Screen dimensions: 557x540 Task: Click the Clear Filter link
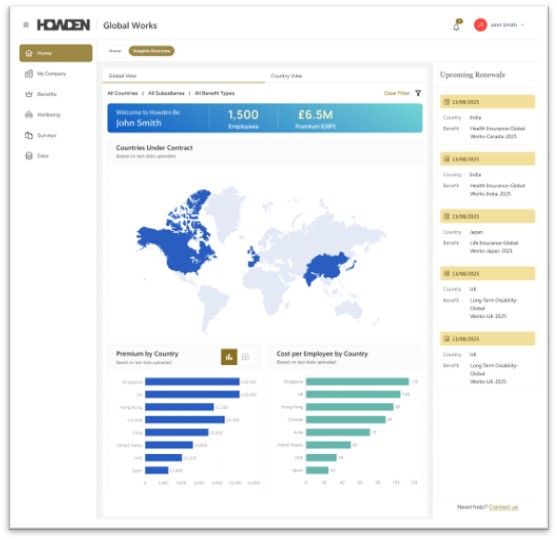tap(397, 93)
